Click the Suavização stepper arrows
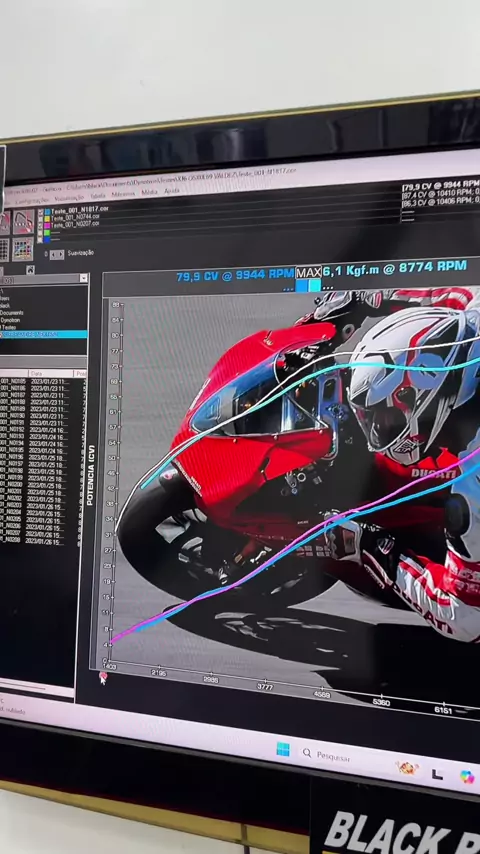Image resolution: width=480 pixels, height=854 pixels. click(57, 254)
